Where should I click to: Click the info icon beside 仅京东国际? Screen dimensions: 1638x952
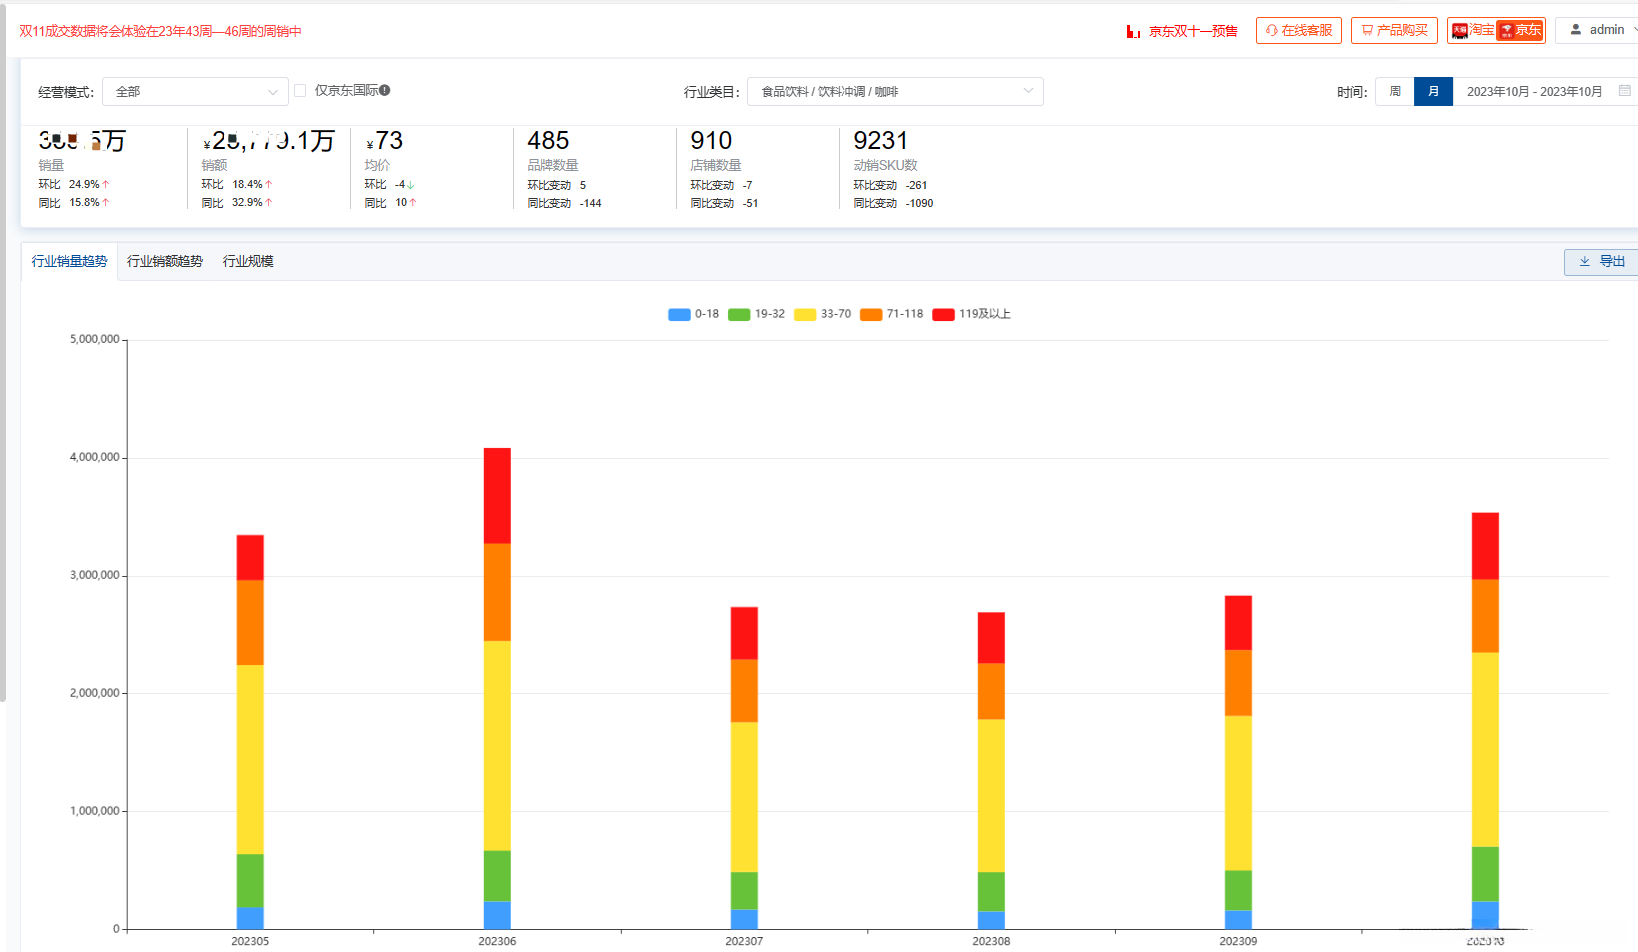(385, 90)
